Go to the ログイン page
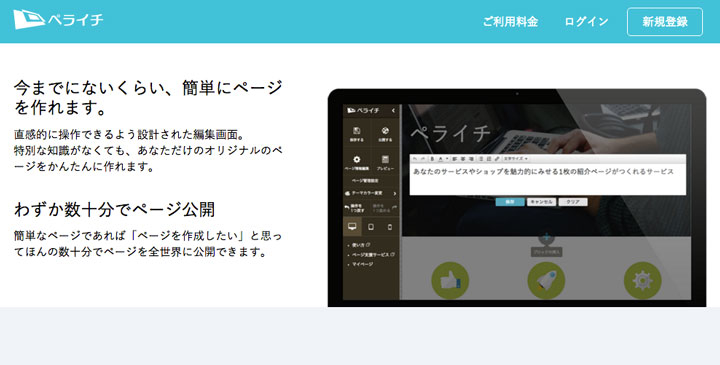Viewport: 720px width, 365px height. click(586, 22)
